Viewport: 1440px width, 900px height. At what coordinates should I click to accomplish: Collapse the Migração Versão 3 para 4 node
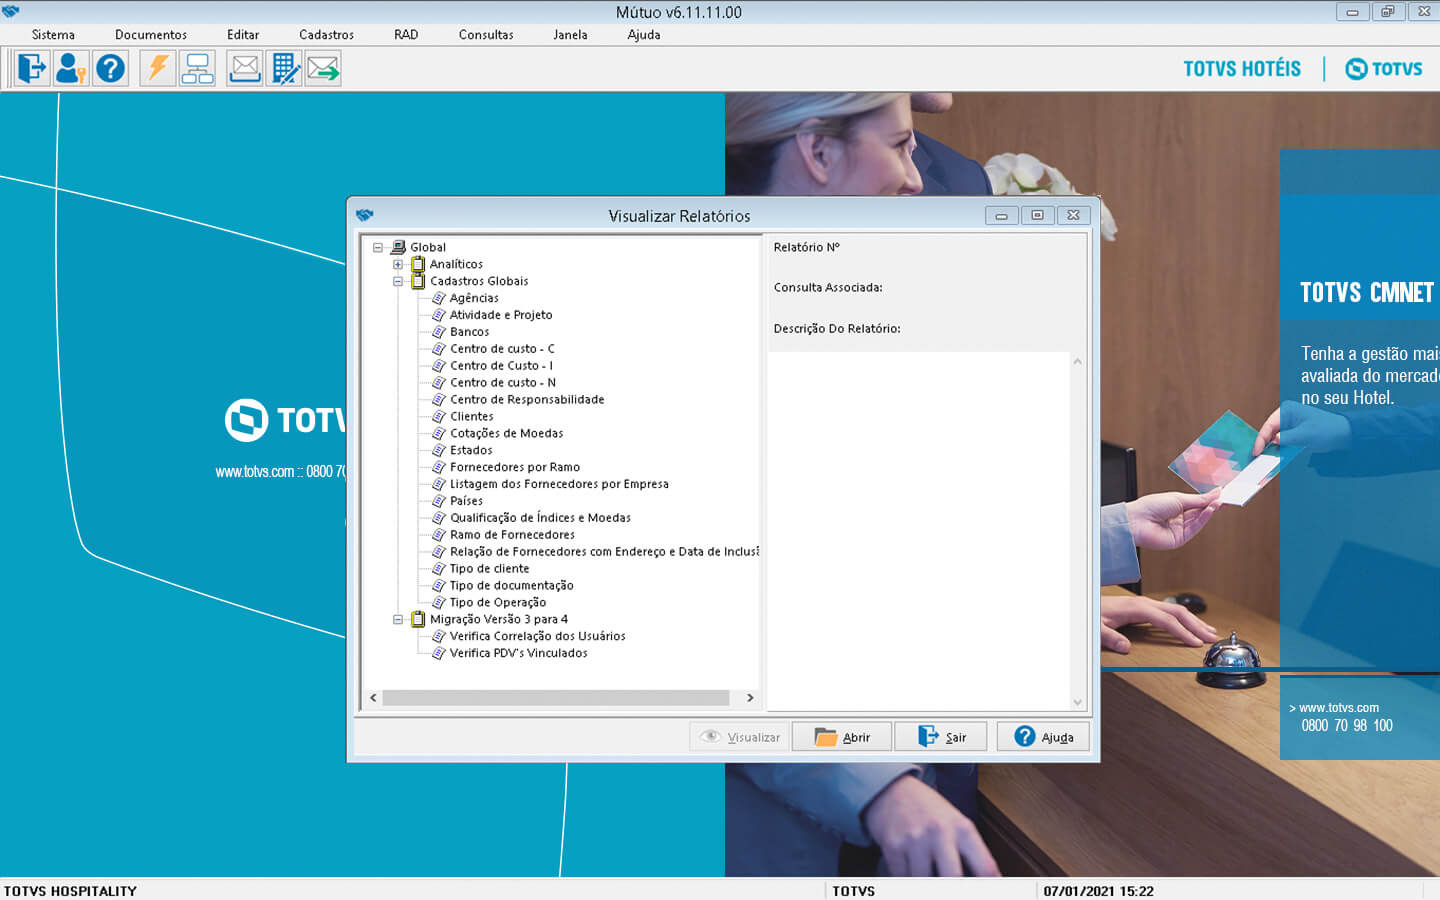coord(398,620)
